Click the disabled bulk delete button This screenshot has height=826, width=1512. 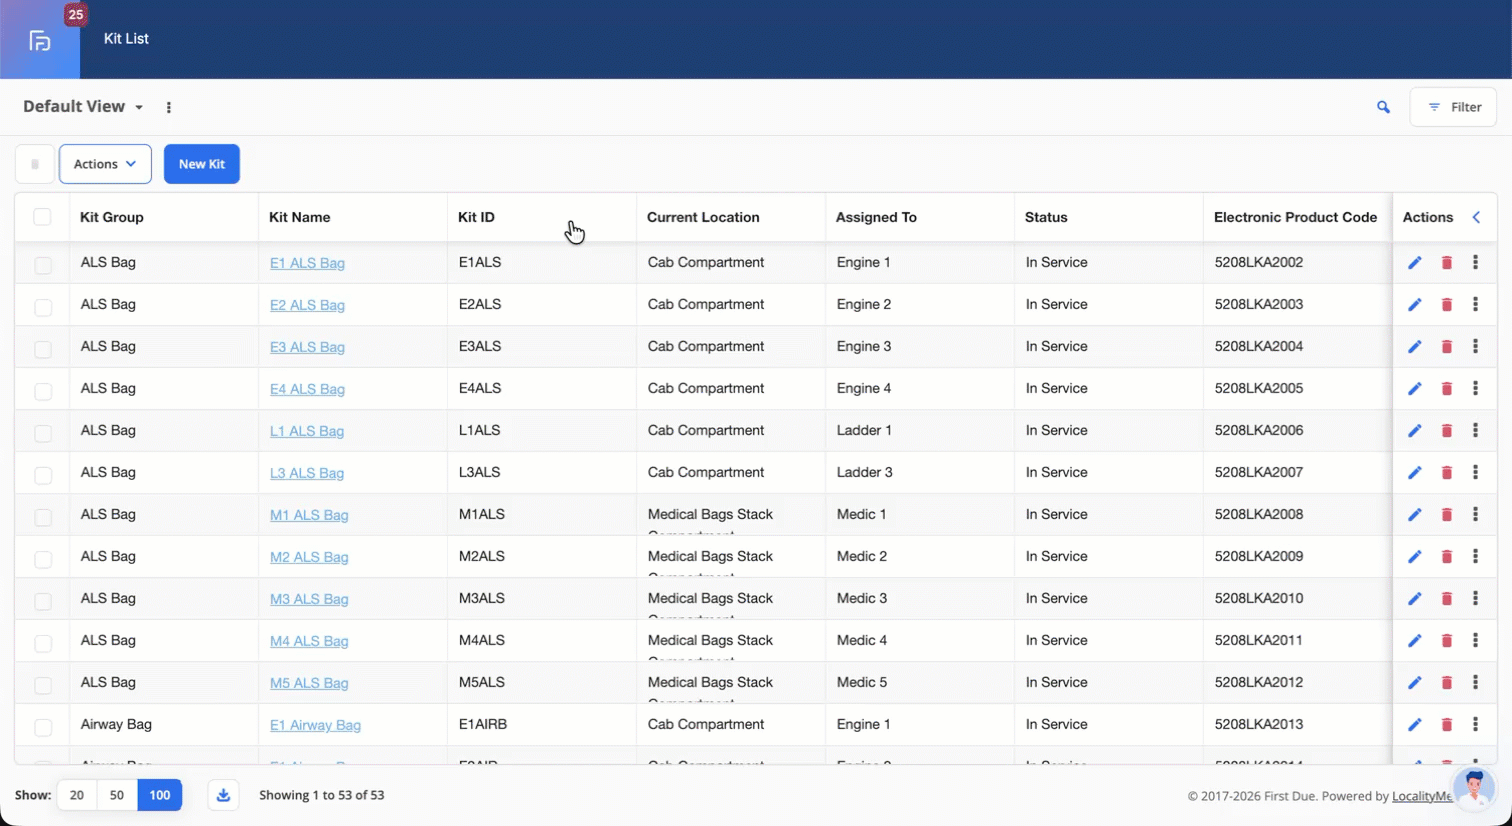(x=35, y=164)
